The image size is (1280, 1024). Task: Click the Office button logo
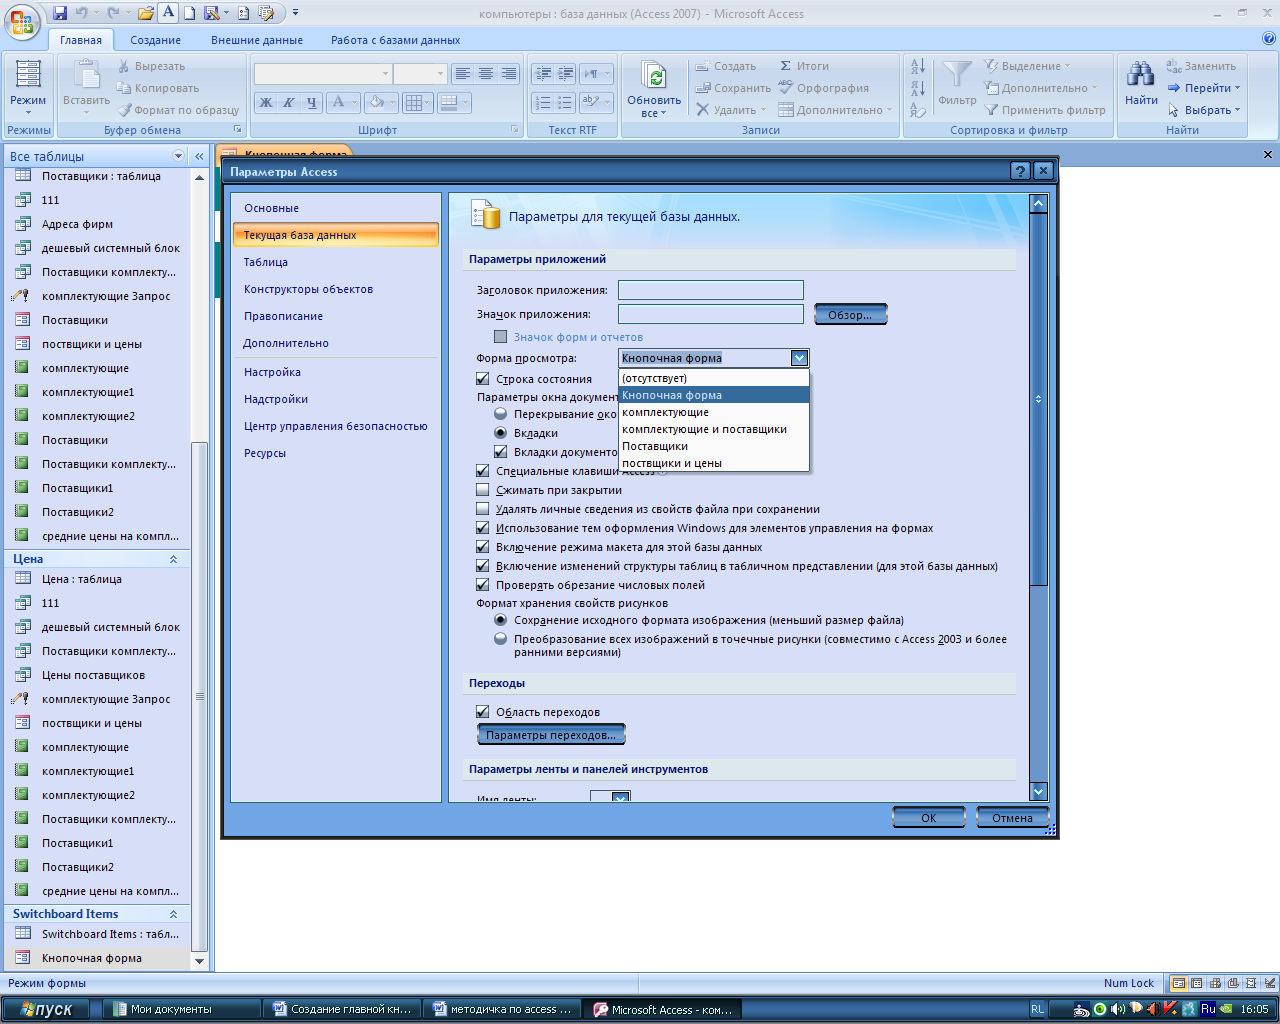click(x=22, y=20)
